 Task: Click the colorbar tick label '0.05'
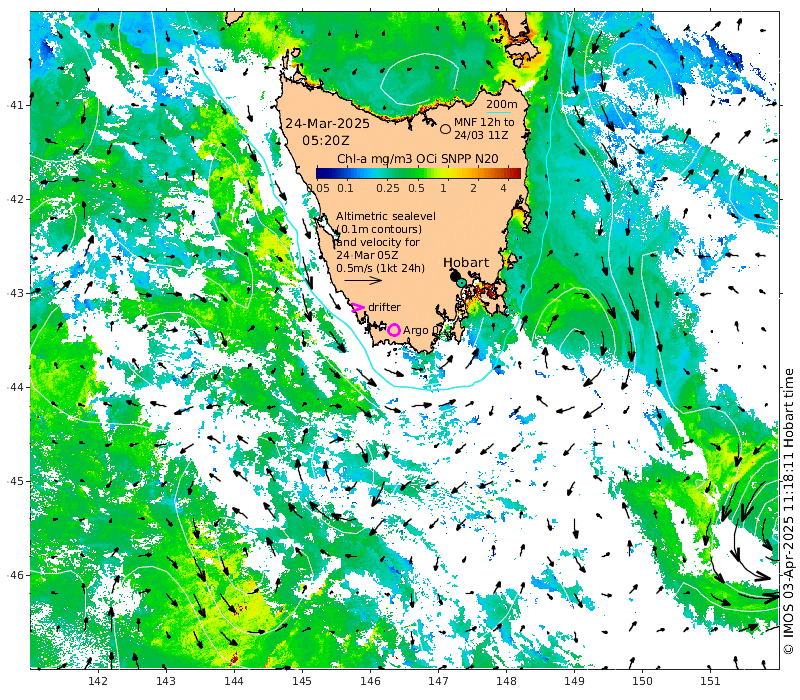coord(318,188)
